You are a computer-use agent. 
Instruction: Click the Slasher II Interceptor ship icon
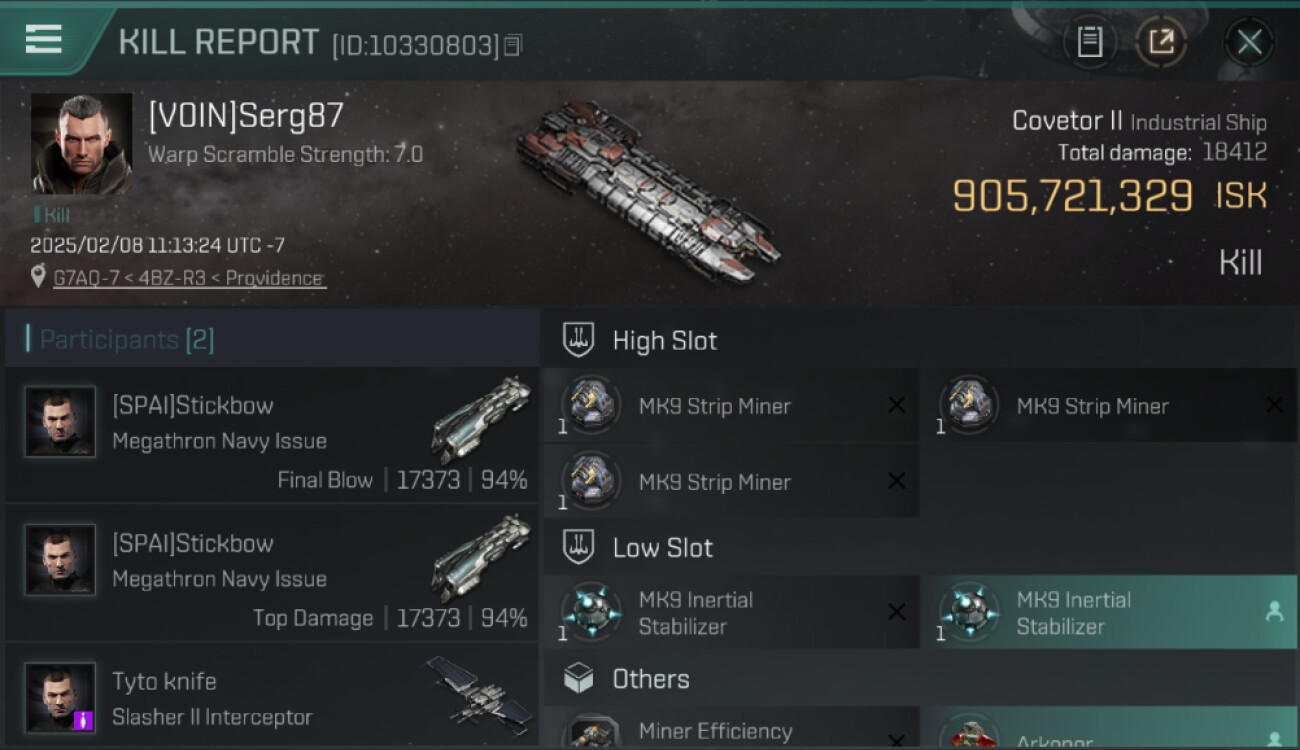pyautogui.click(x=478, y=693)
